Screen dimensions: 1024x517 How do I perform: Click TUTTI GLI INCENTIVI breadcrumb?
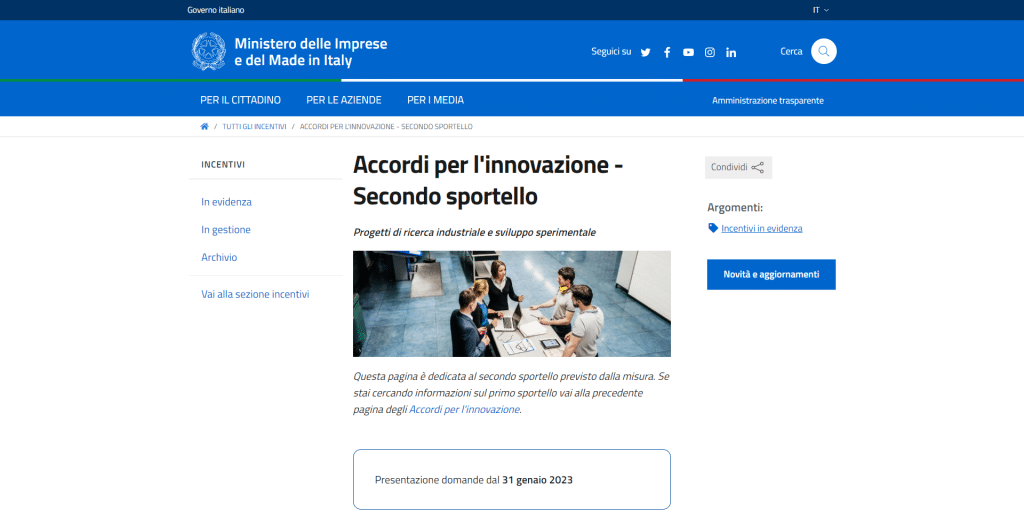point(254,127)
